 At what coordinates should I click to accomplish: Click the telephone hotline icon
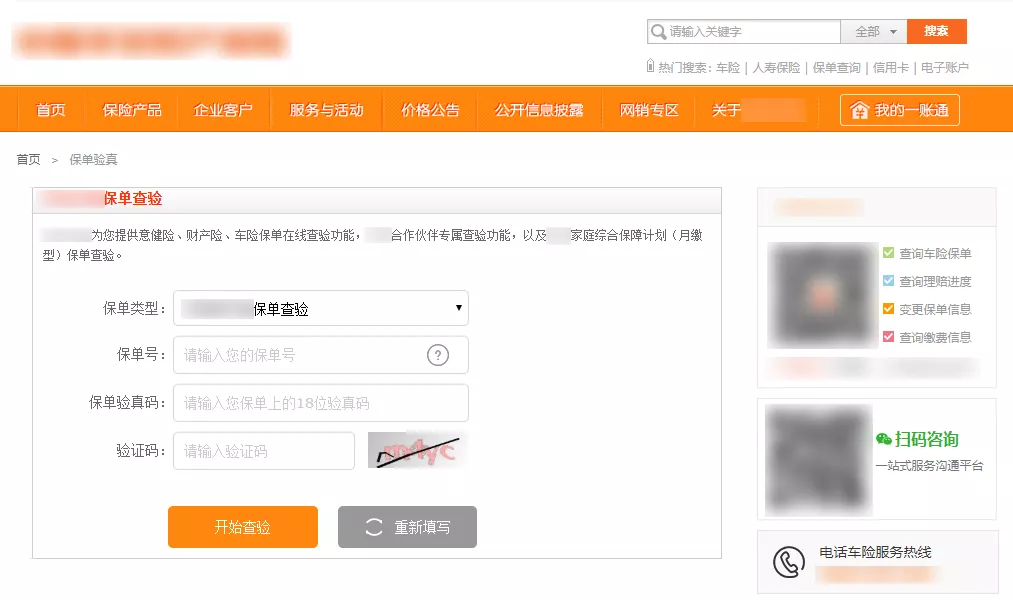point(789,562)
